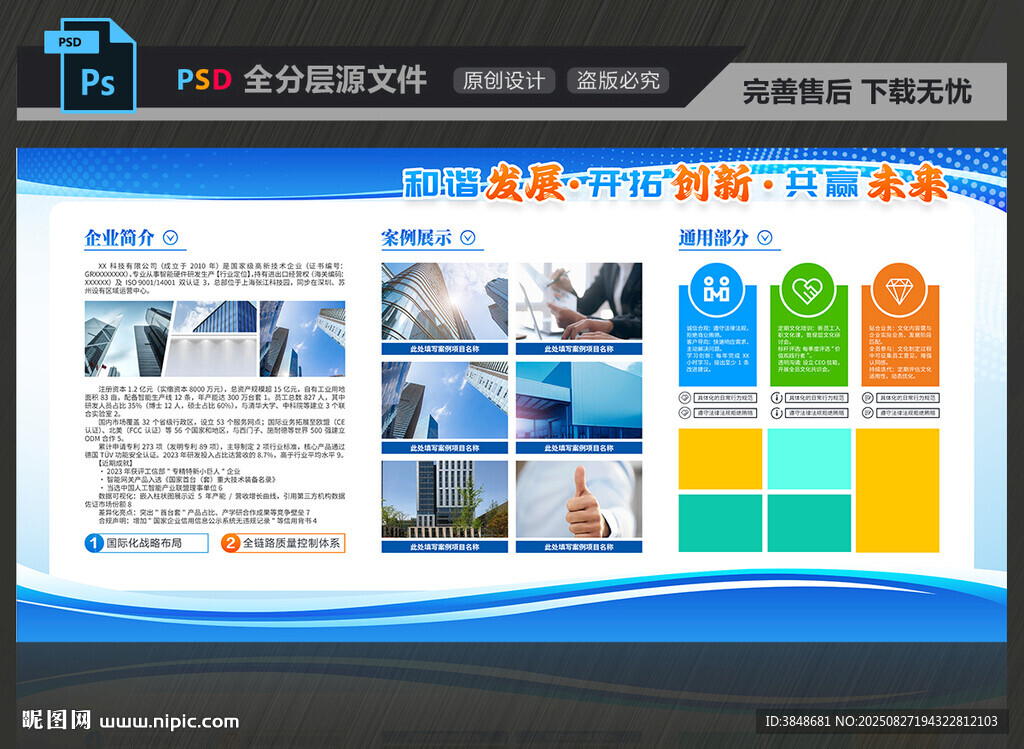This screenshot has height=749, width=1024.
Task: Open the glass skyscraper with sun flare case photo
Action: 445,302
